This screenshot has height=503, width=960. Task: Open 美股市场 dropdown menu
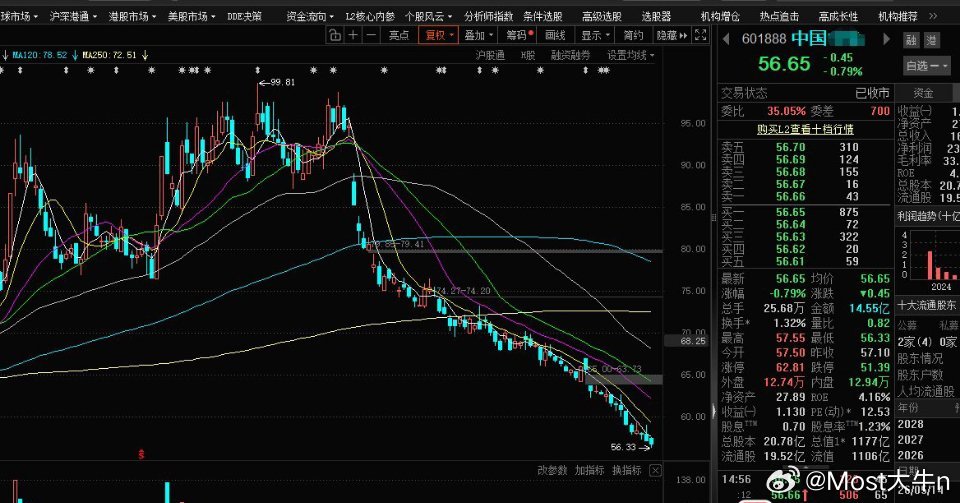(191, 17)
